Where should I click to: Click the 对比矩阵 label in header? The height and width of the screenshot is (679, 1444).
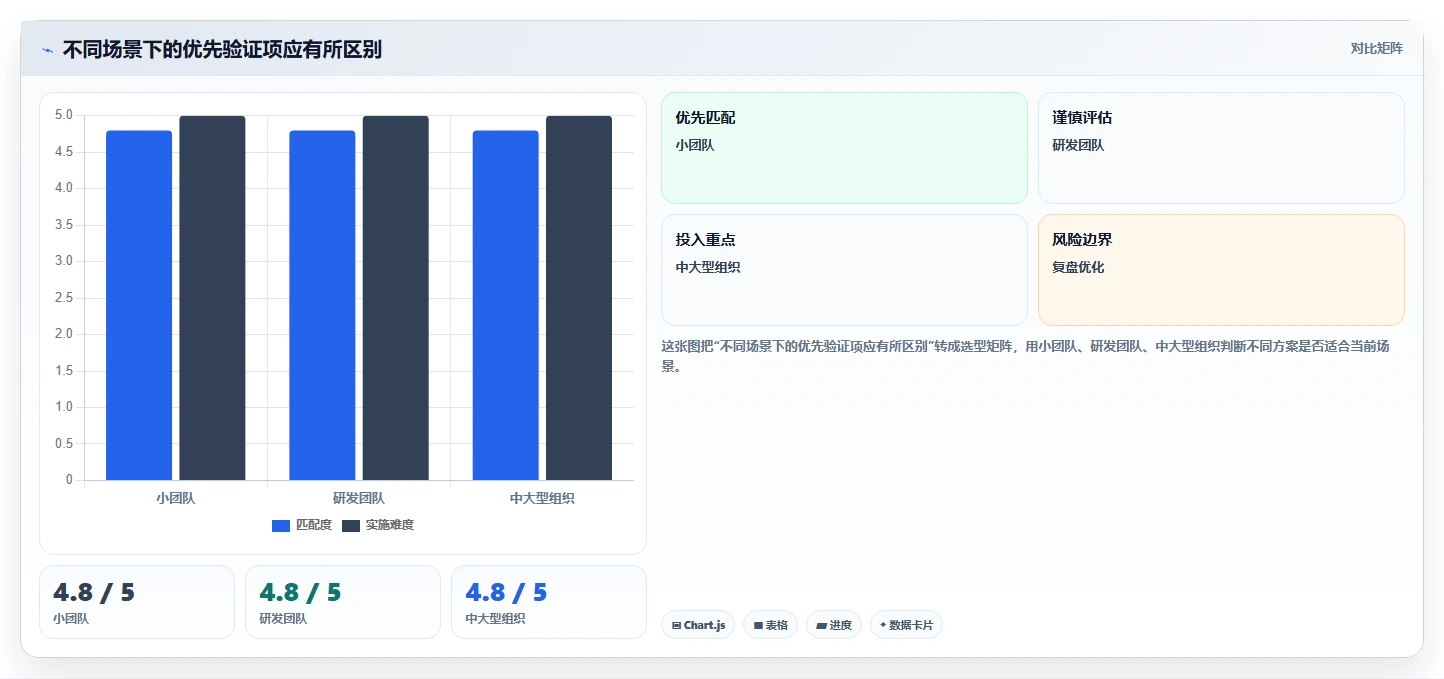pos(1376,48)
